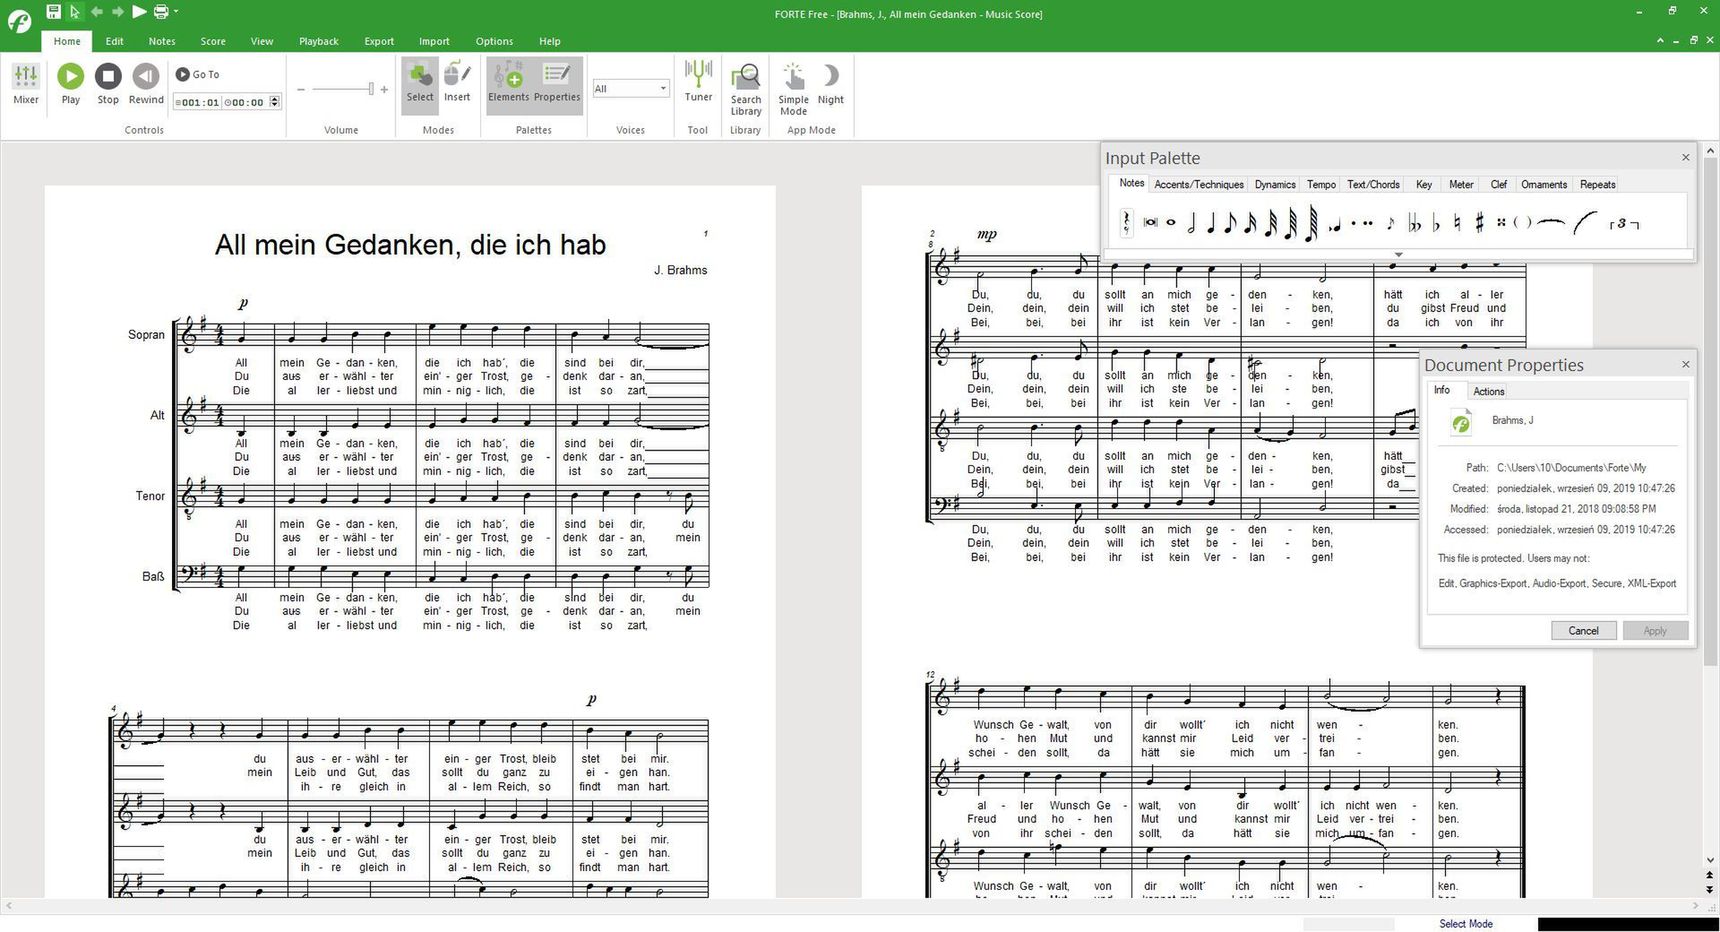Rewind the score to the beginning
1720x932 pixels.
pos(146,84)
